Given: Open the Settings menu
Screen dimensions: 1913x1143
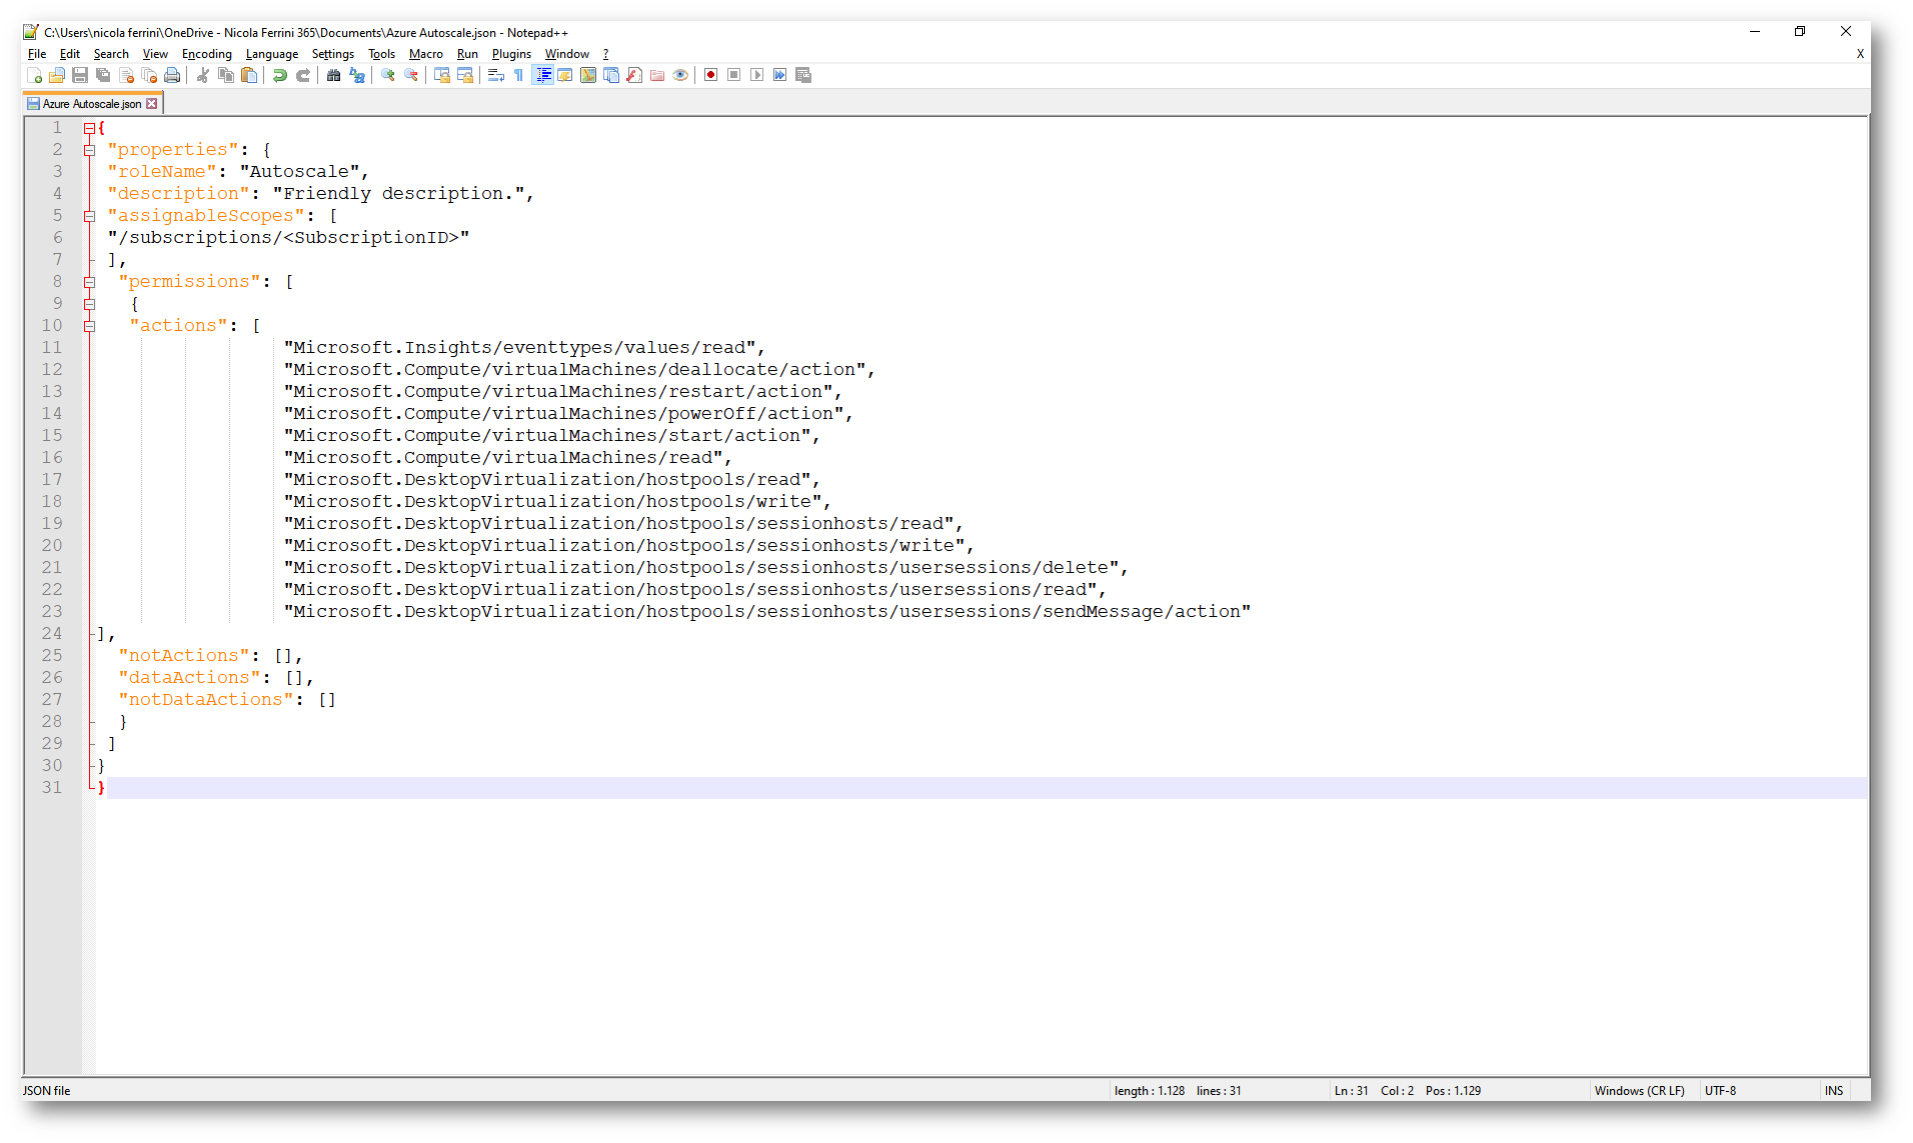Looking at the screenshot, I should point(333,54).
